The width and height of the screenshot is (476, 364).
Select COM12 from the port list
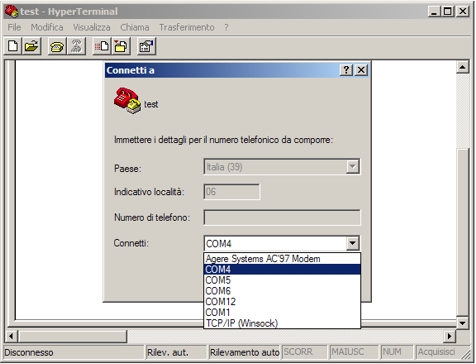[282, 302]
